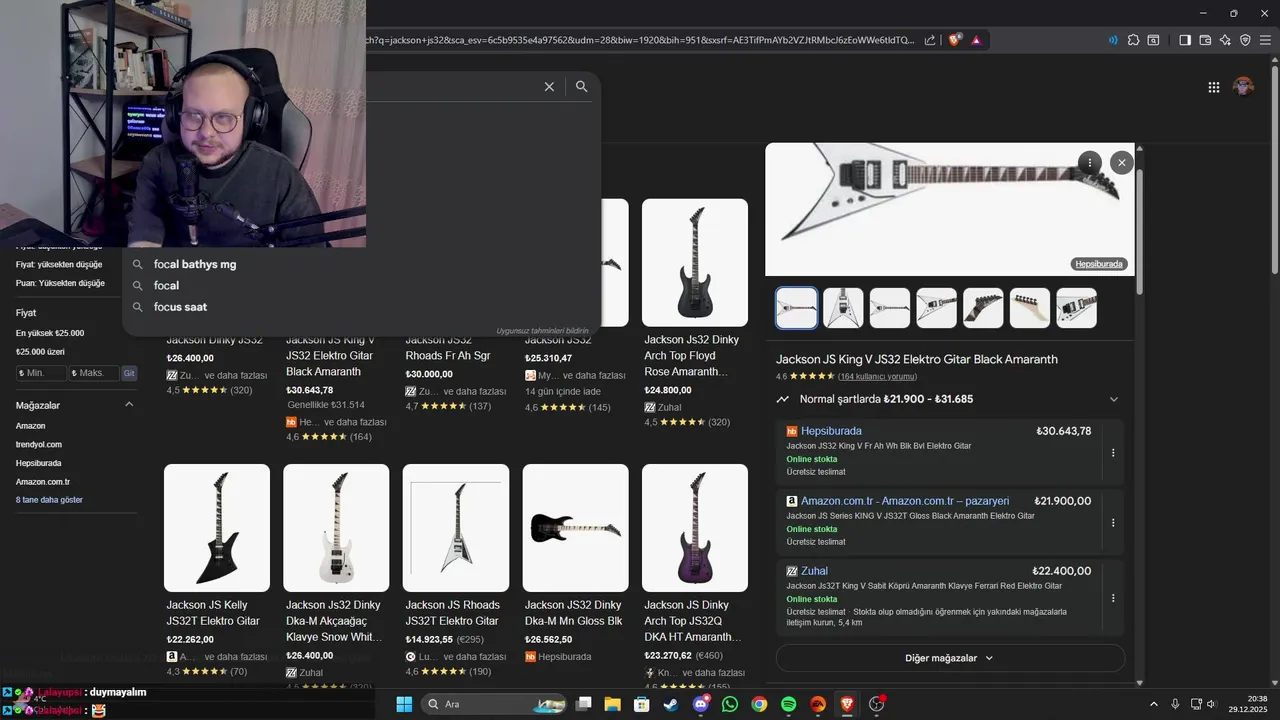Open Jackson JS Kelly JS32T product card
Viewport: 1280px width, 720px height.
(x=217, y=570)
